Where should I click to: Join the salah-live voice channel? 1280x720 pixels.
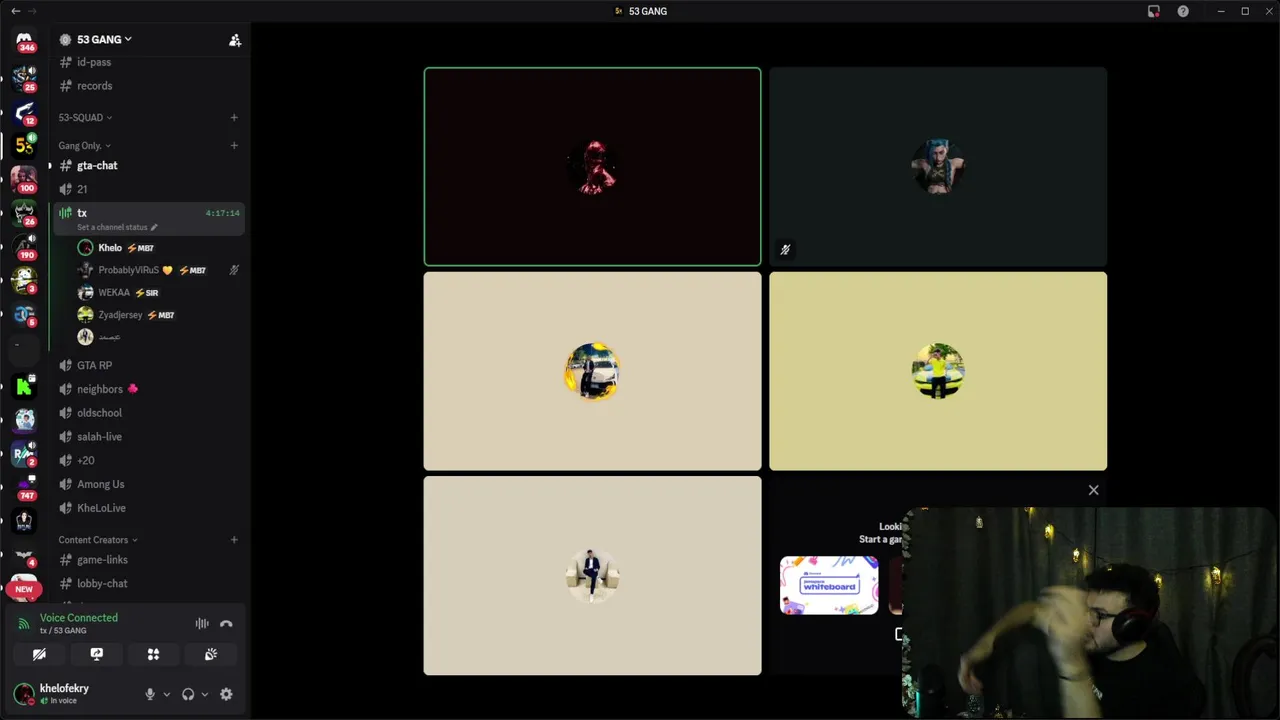point(148,437)
